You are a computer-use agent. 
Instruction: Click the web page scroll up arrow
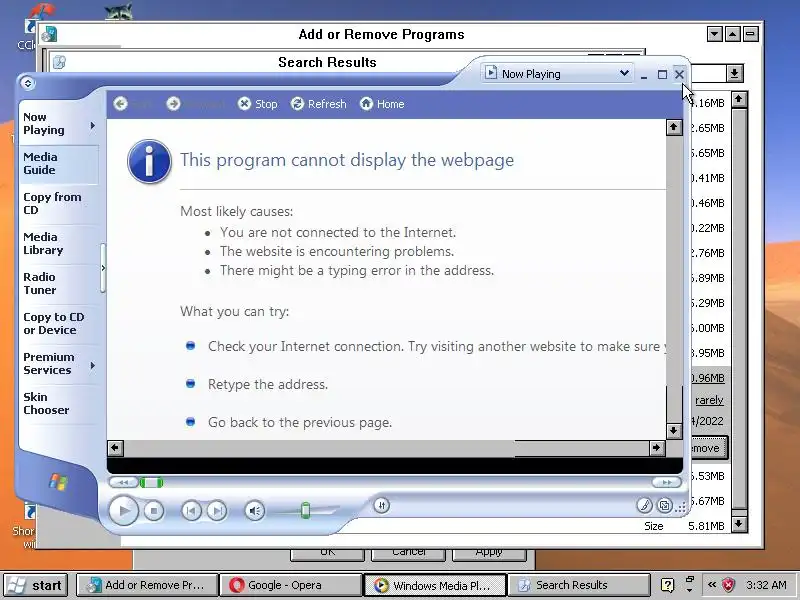coord(673,127)
